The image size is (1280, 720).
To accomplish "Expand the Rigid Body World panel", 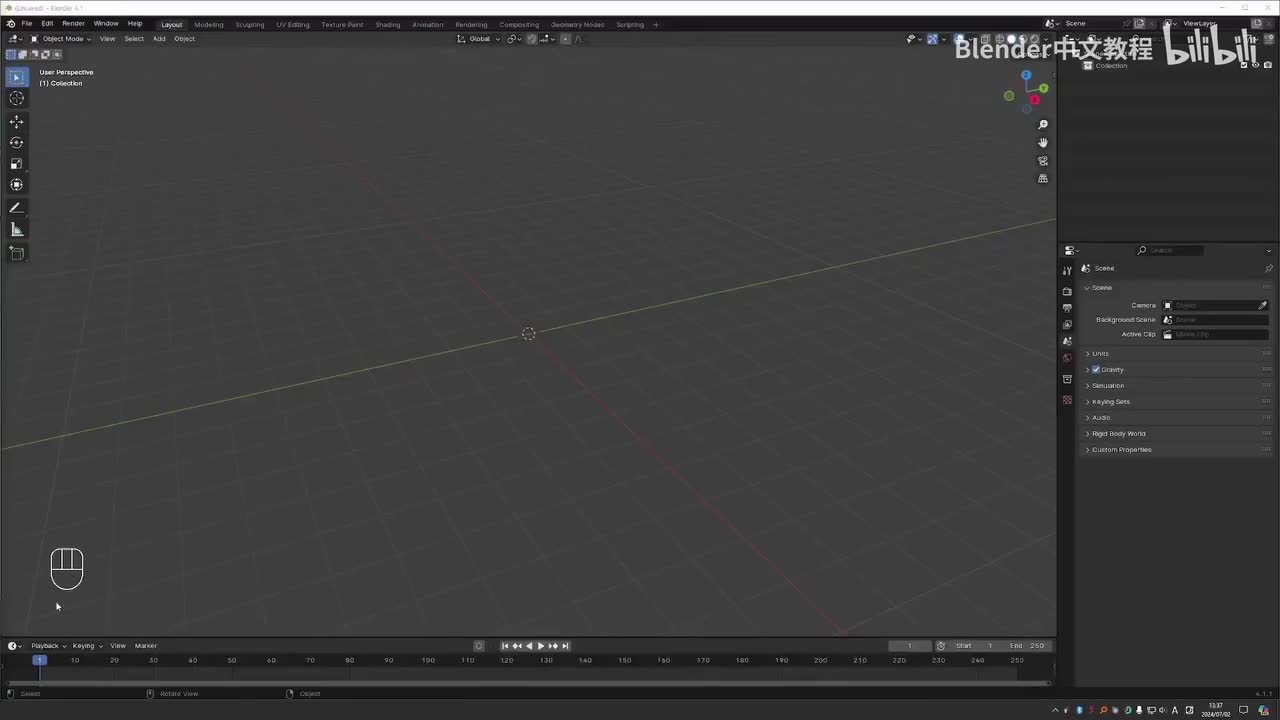I will (x=1119, y=434).
